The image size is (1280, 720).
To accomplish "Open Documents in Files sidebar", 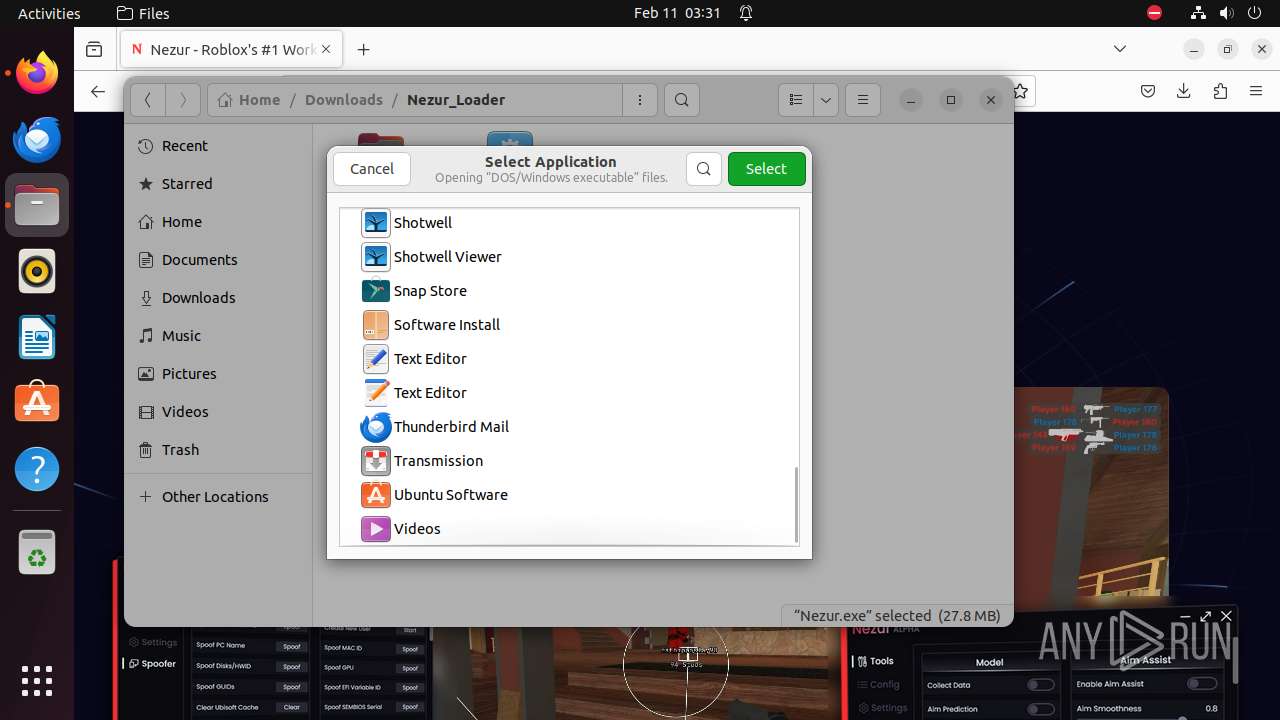I will (218, 260).
